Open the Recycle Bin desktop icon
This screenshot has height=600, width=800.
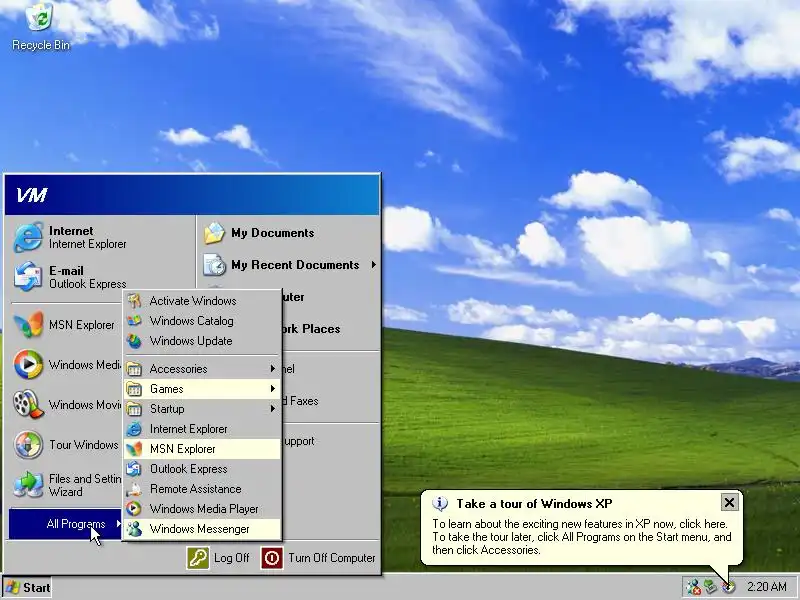coord(40,26)
